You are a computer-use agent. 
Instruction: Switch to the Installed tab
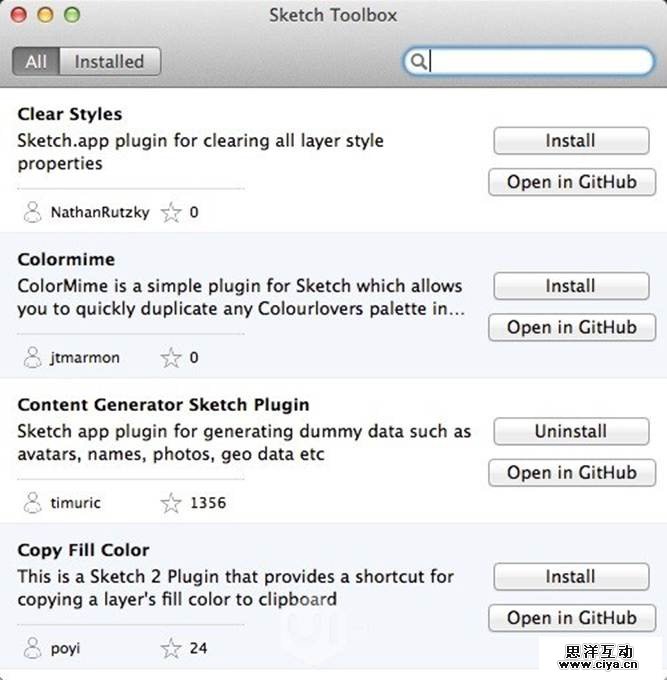[x=109, y=62]
